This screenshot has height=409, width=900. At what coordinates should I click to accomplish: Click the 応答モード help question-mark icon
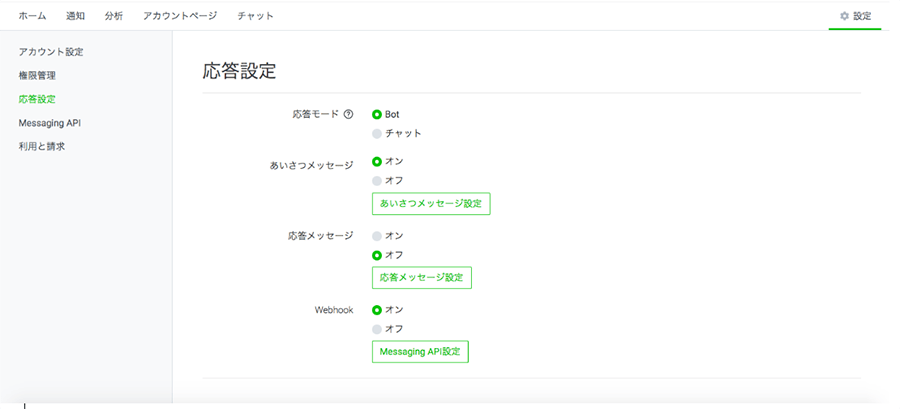(x=348, y=114)
